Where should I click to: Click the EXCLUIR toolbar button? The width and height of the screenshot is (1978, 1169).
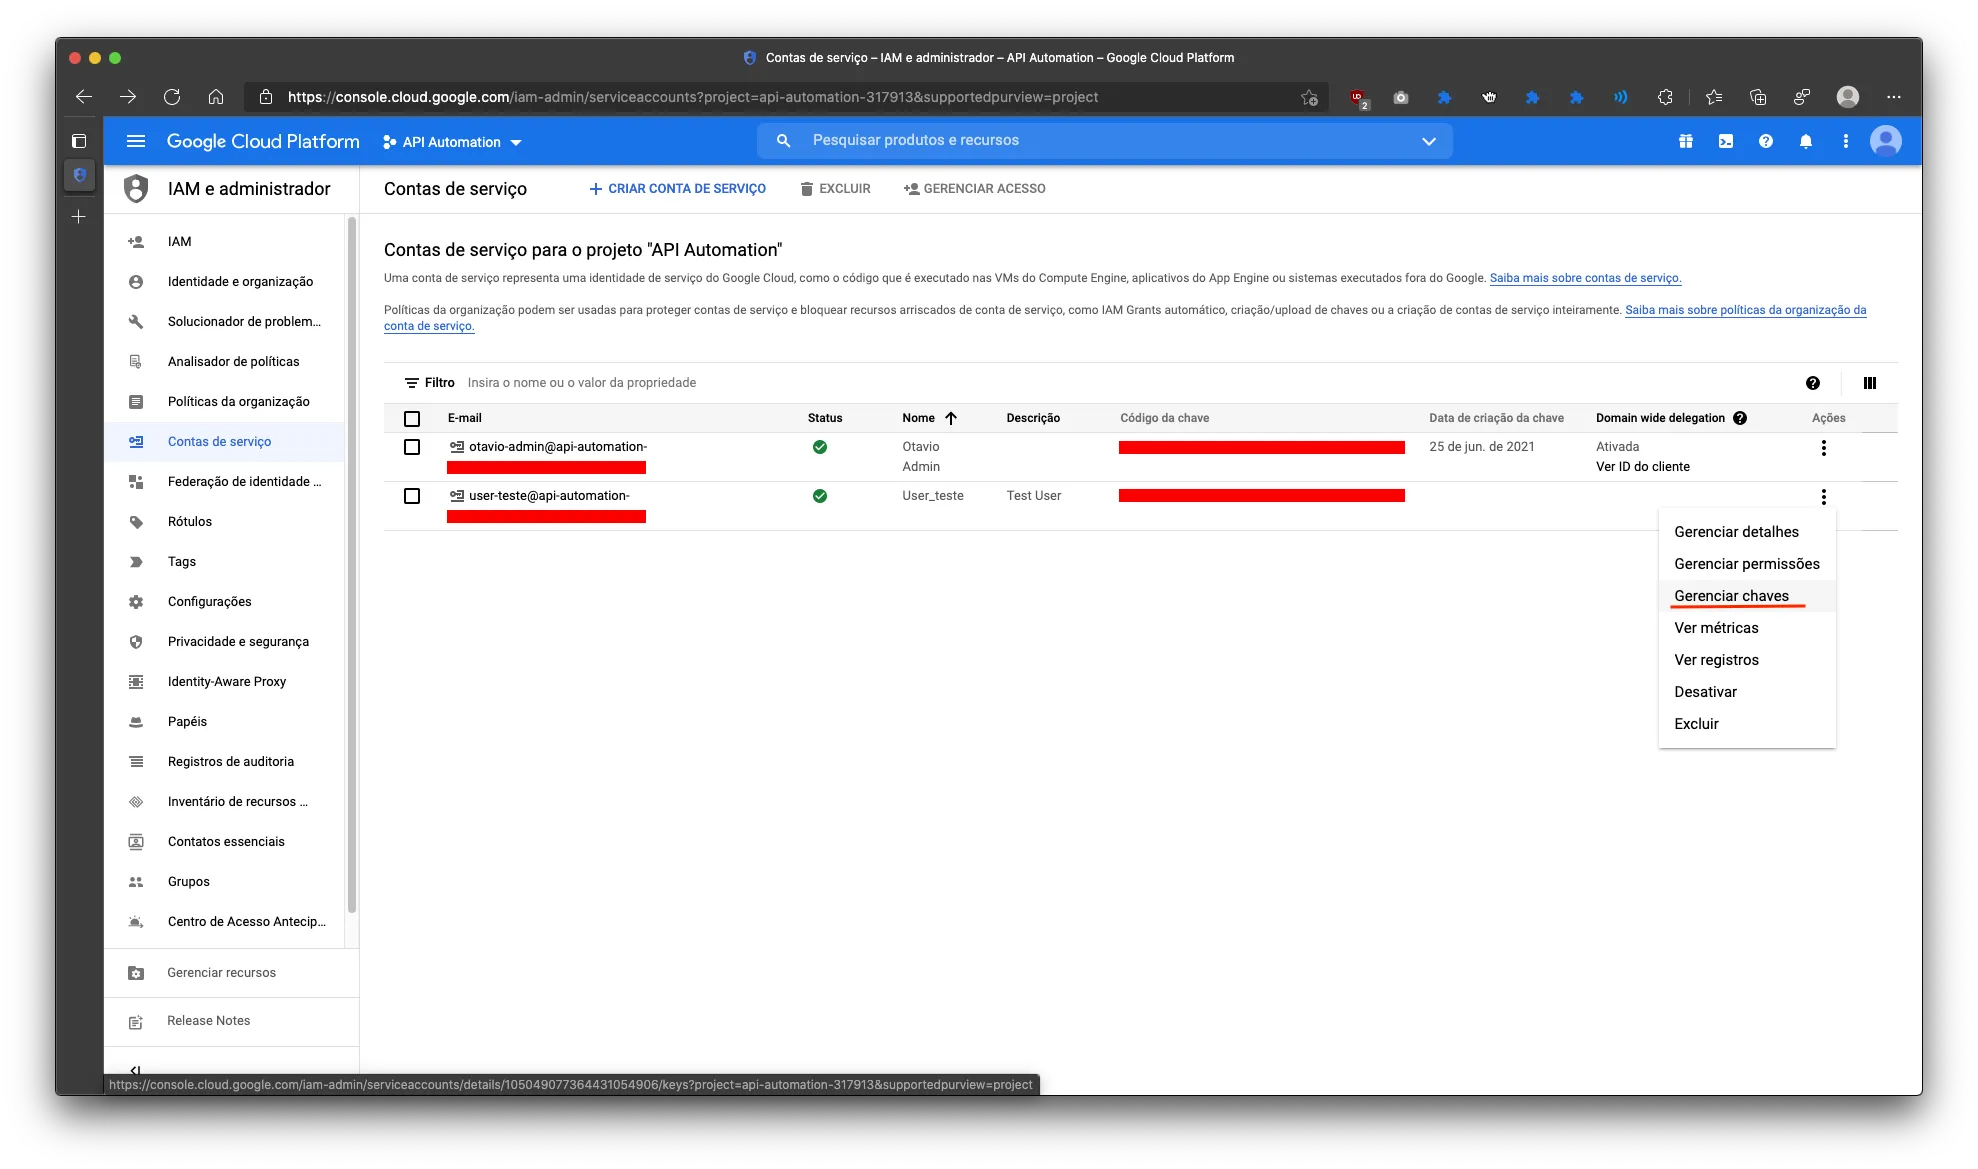point(836,189)
